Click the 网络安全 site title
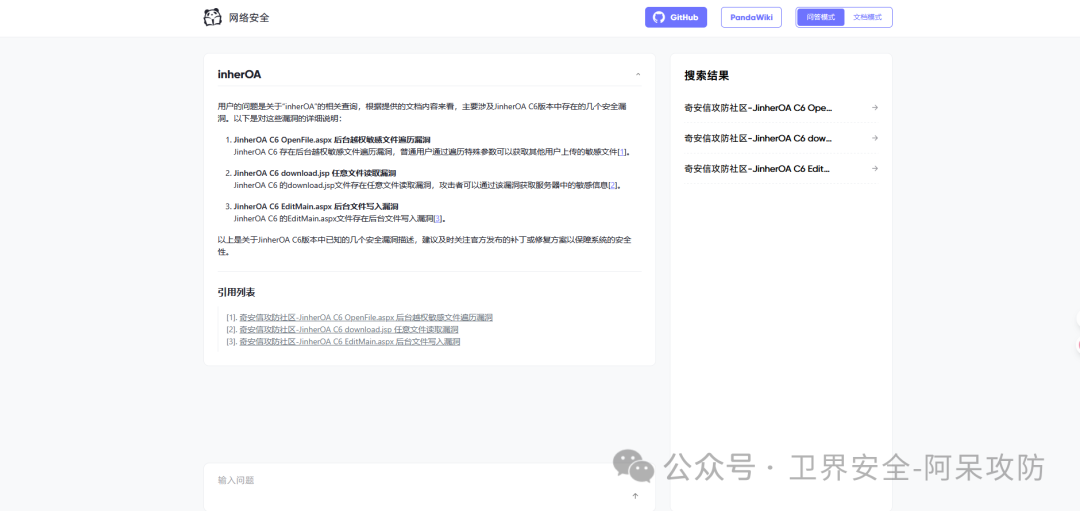Image resolution: width=1080 pixels, height=511 pixels. click(249, 17)
